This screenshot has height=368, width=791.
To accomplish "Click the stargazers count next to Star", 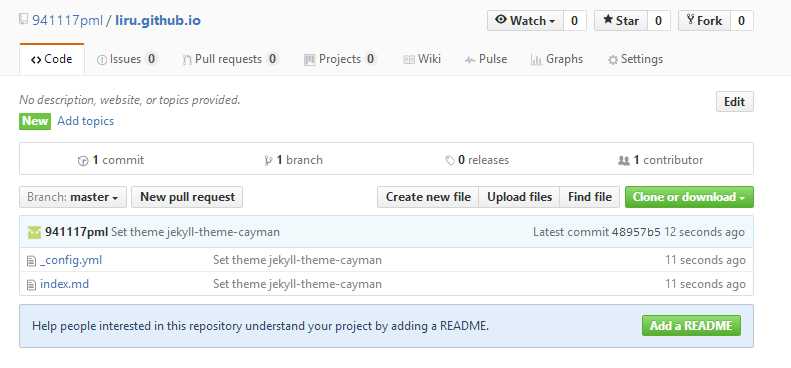I will click(658, 21).
